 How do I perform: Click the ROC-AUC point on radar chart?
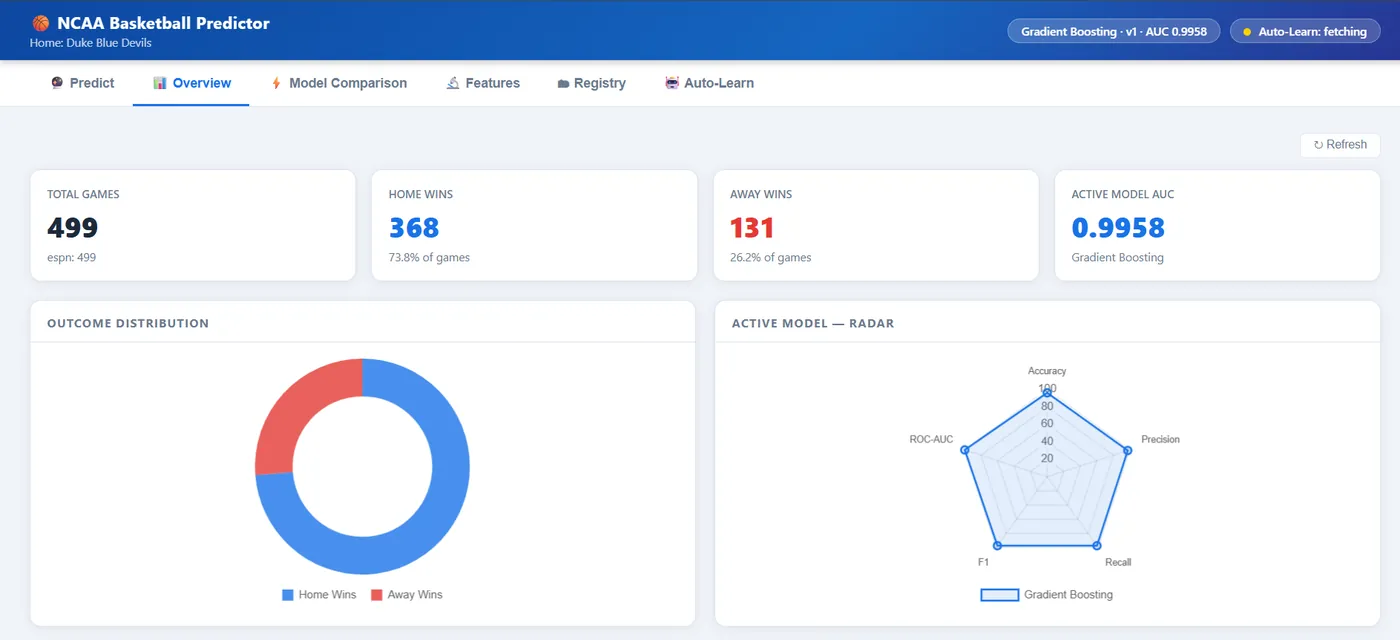point(965,451)
